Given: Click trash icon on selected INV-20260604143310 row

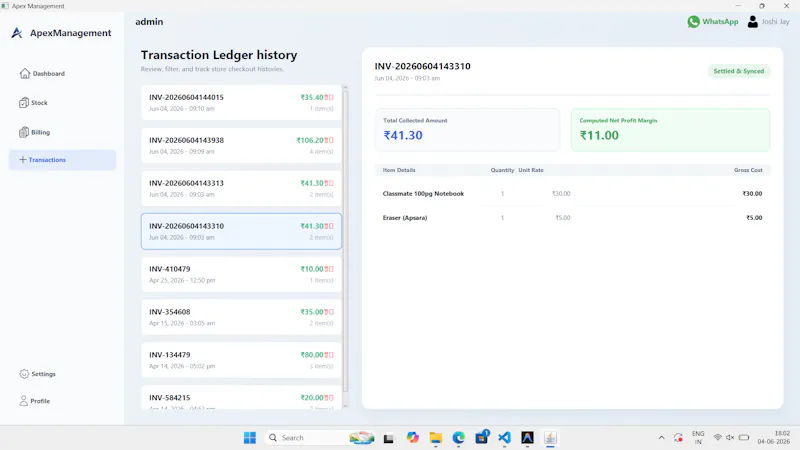Looking at the screenshot, I should (x=329, y=226).
